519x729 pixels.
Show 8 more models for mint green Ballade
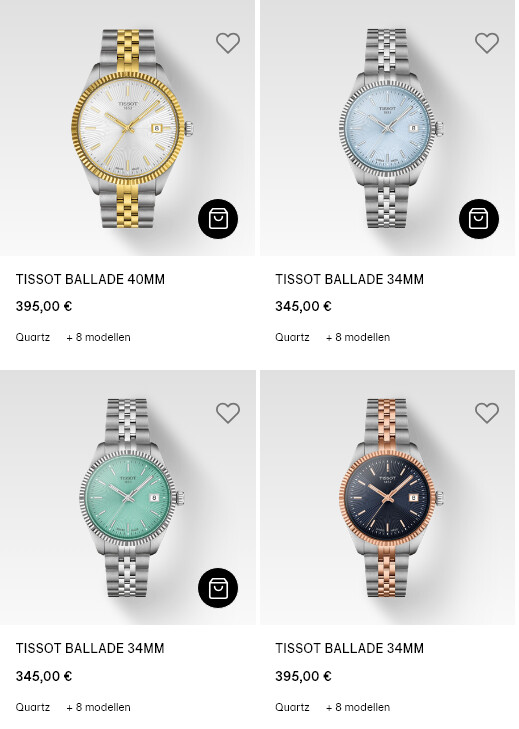(x=99, y=707)
